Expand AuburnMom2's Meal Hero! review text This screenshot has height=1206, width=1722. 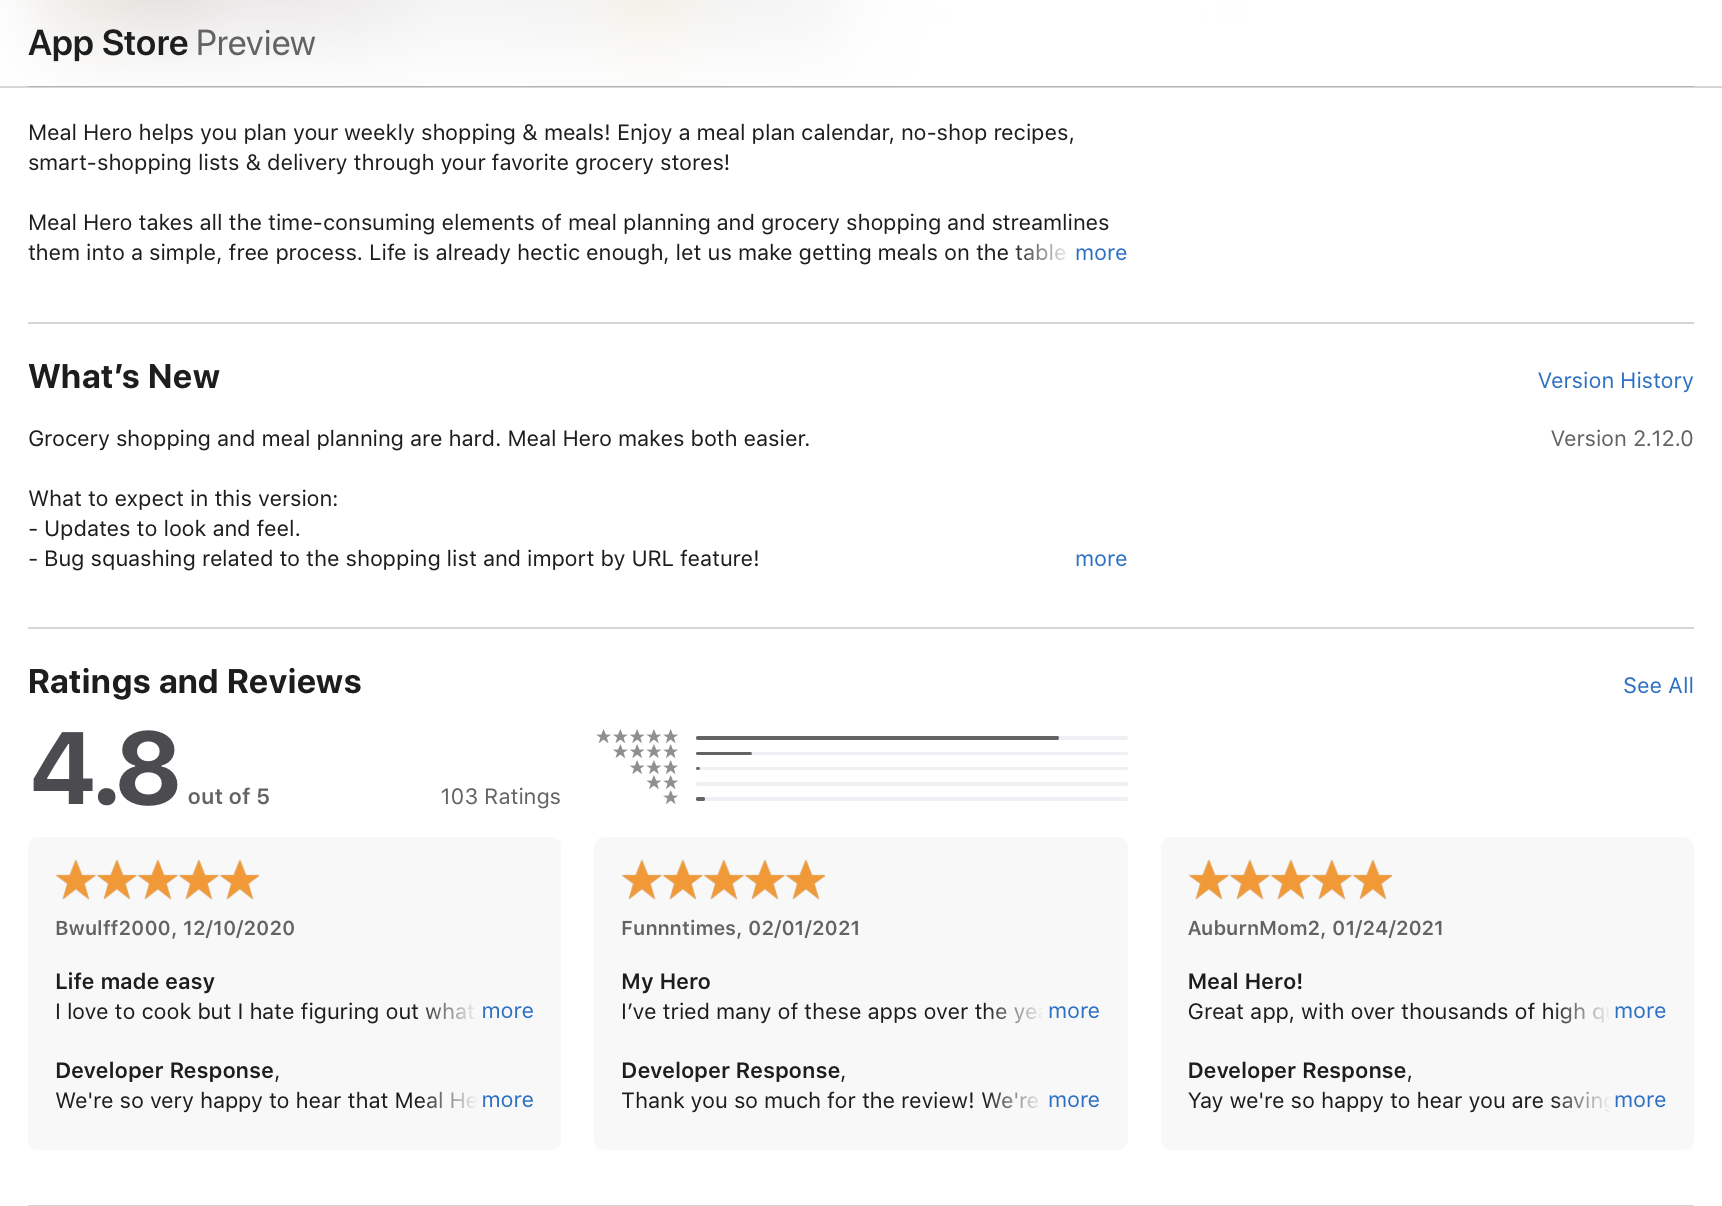point(1639,1011)
